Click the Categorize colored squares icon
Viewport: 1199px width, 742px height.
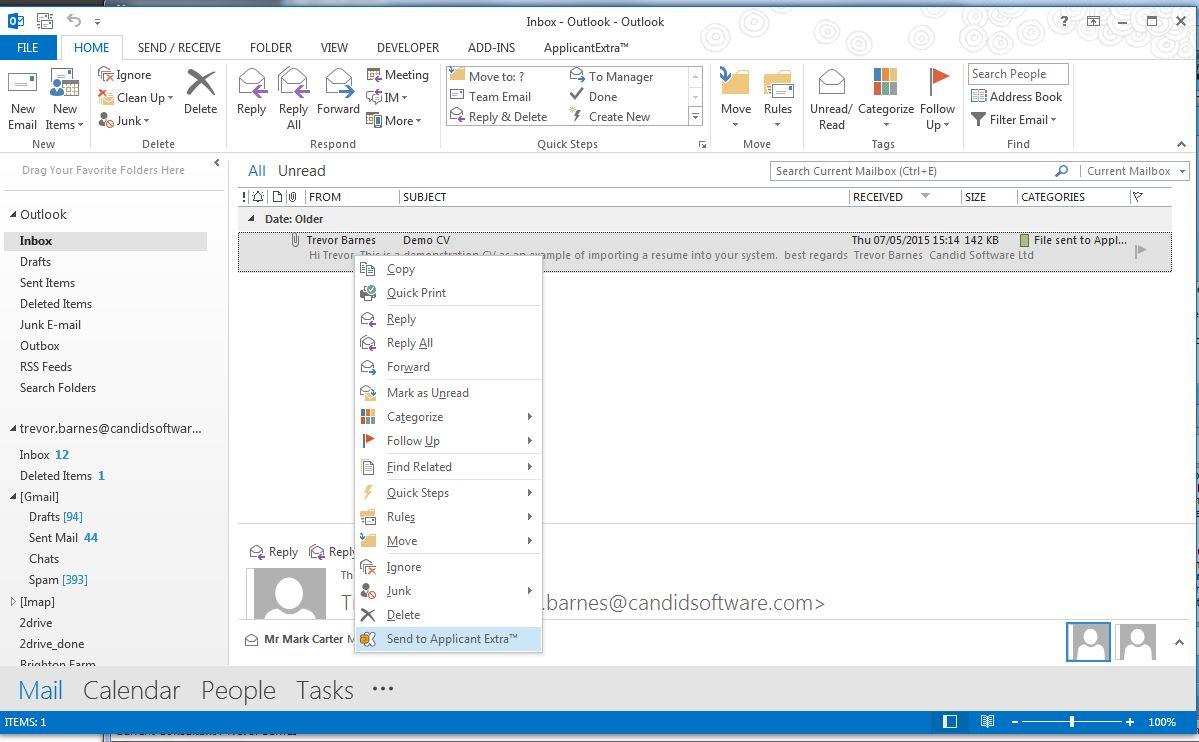pyautogui.click(x=885, y=82)
